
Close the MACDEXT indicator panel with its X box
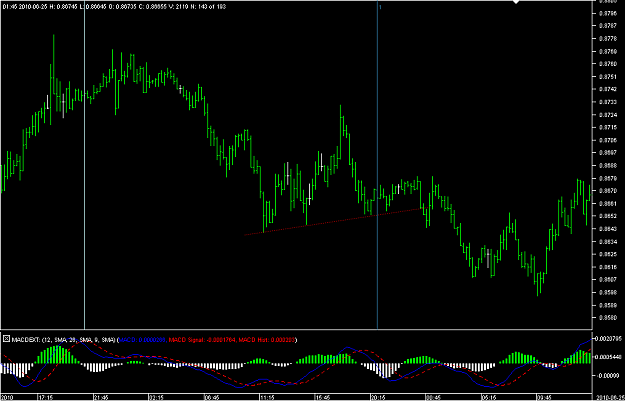6,339
